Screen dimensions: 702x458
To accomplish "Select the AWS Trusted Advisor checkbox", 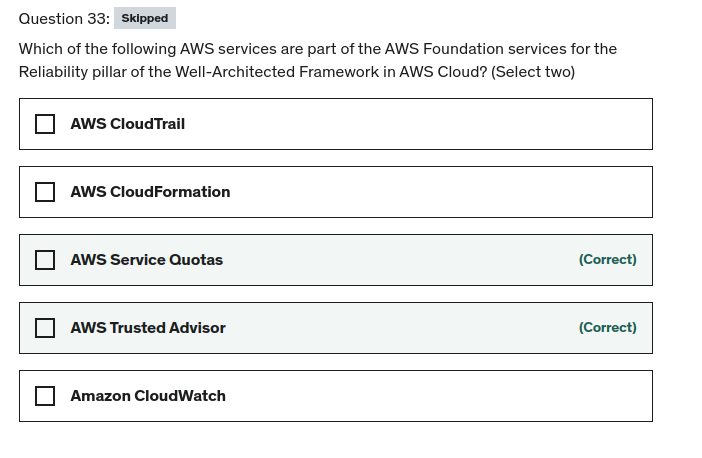I will point(45,328).
